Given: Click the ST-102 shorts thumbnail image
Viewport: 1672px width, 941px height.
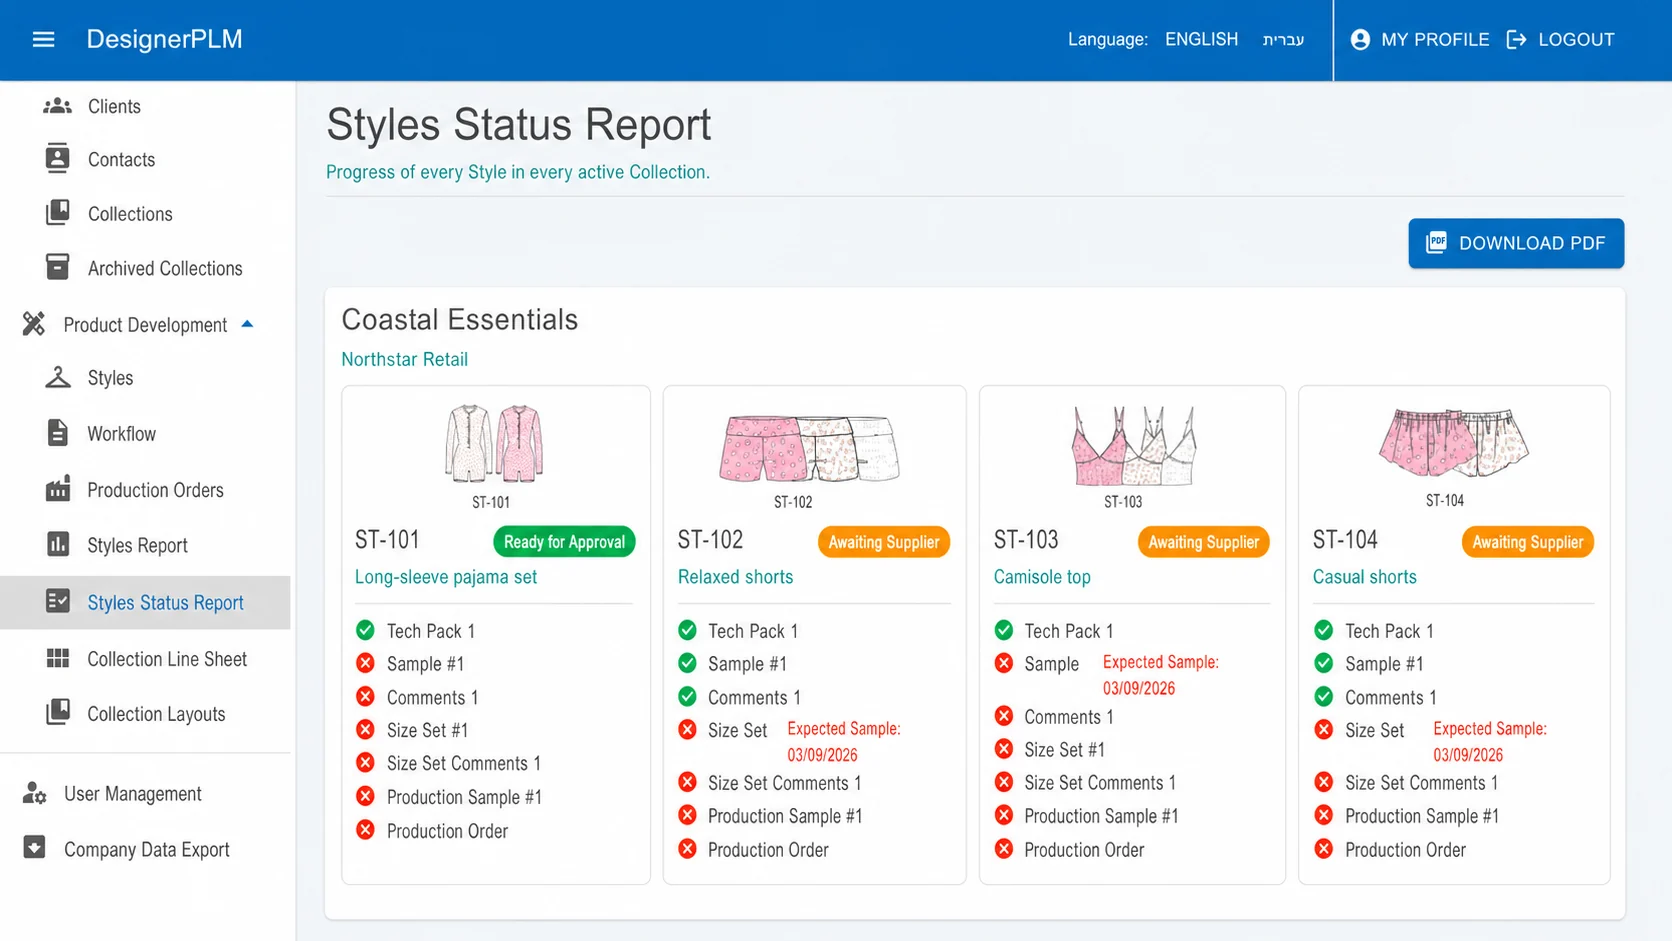Looking at the screenshot, I should (x=809, y=448).
